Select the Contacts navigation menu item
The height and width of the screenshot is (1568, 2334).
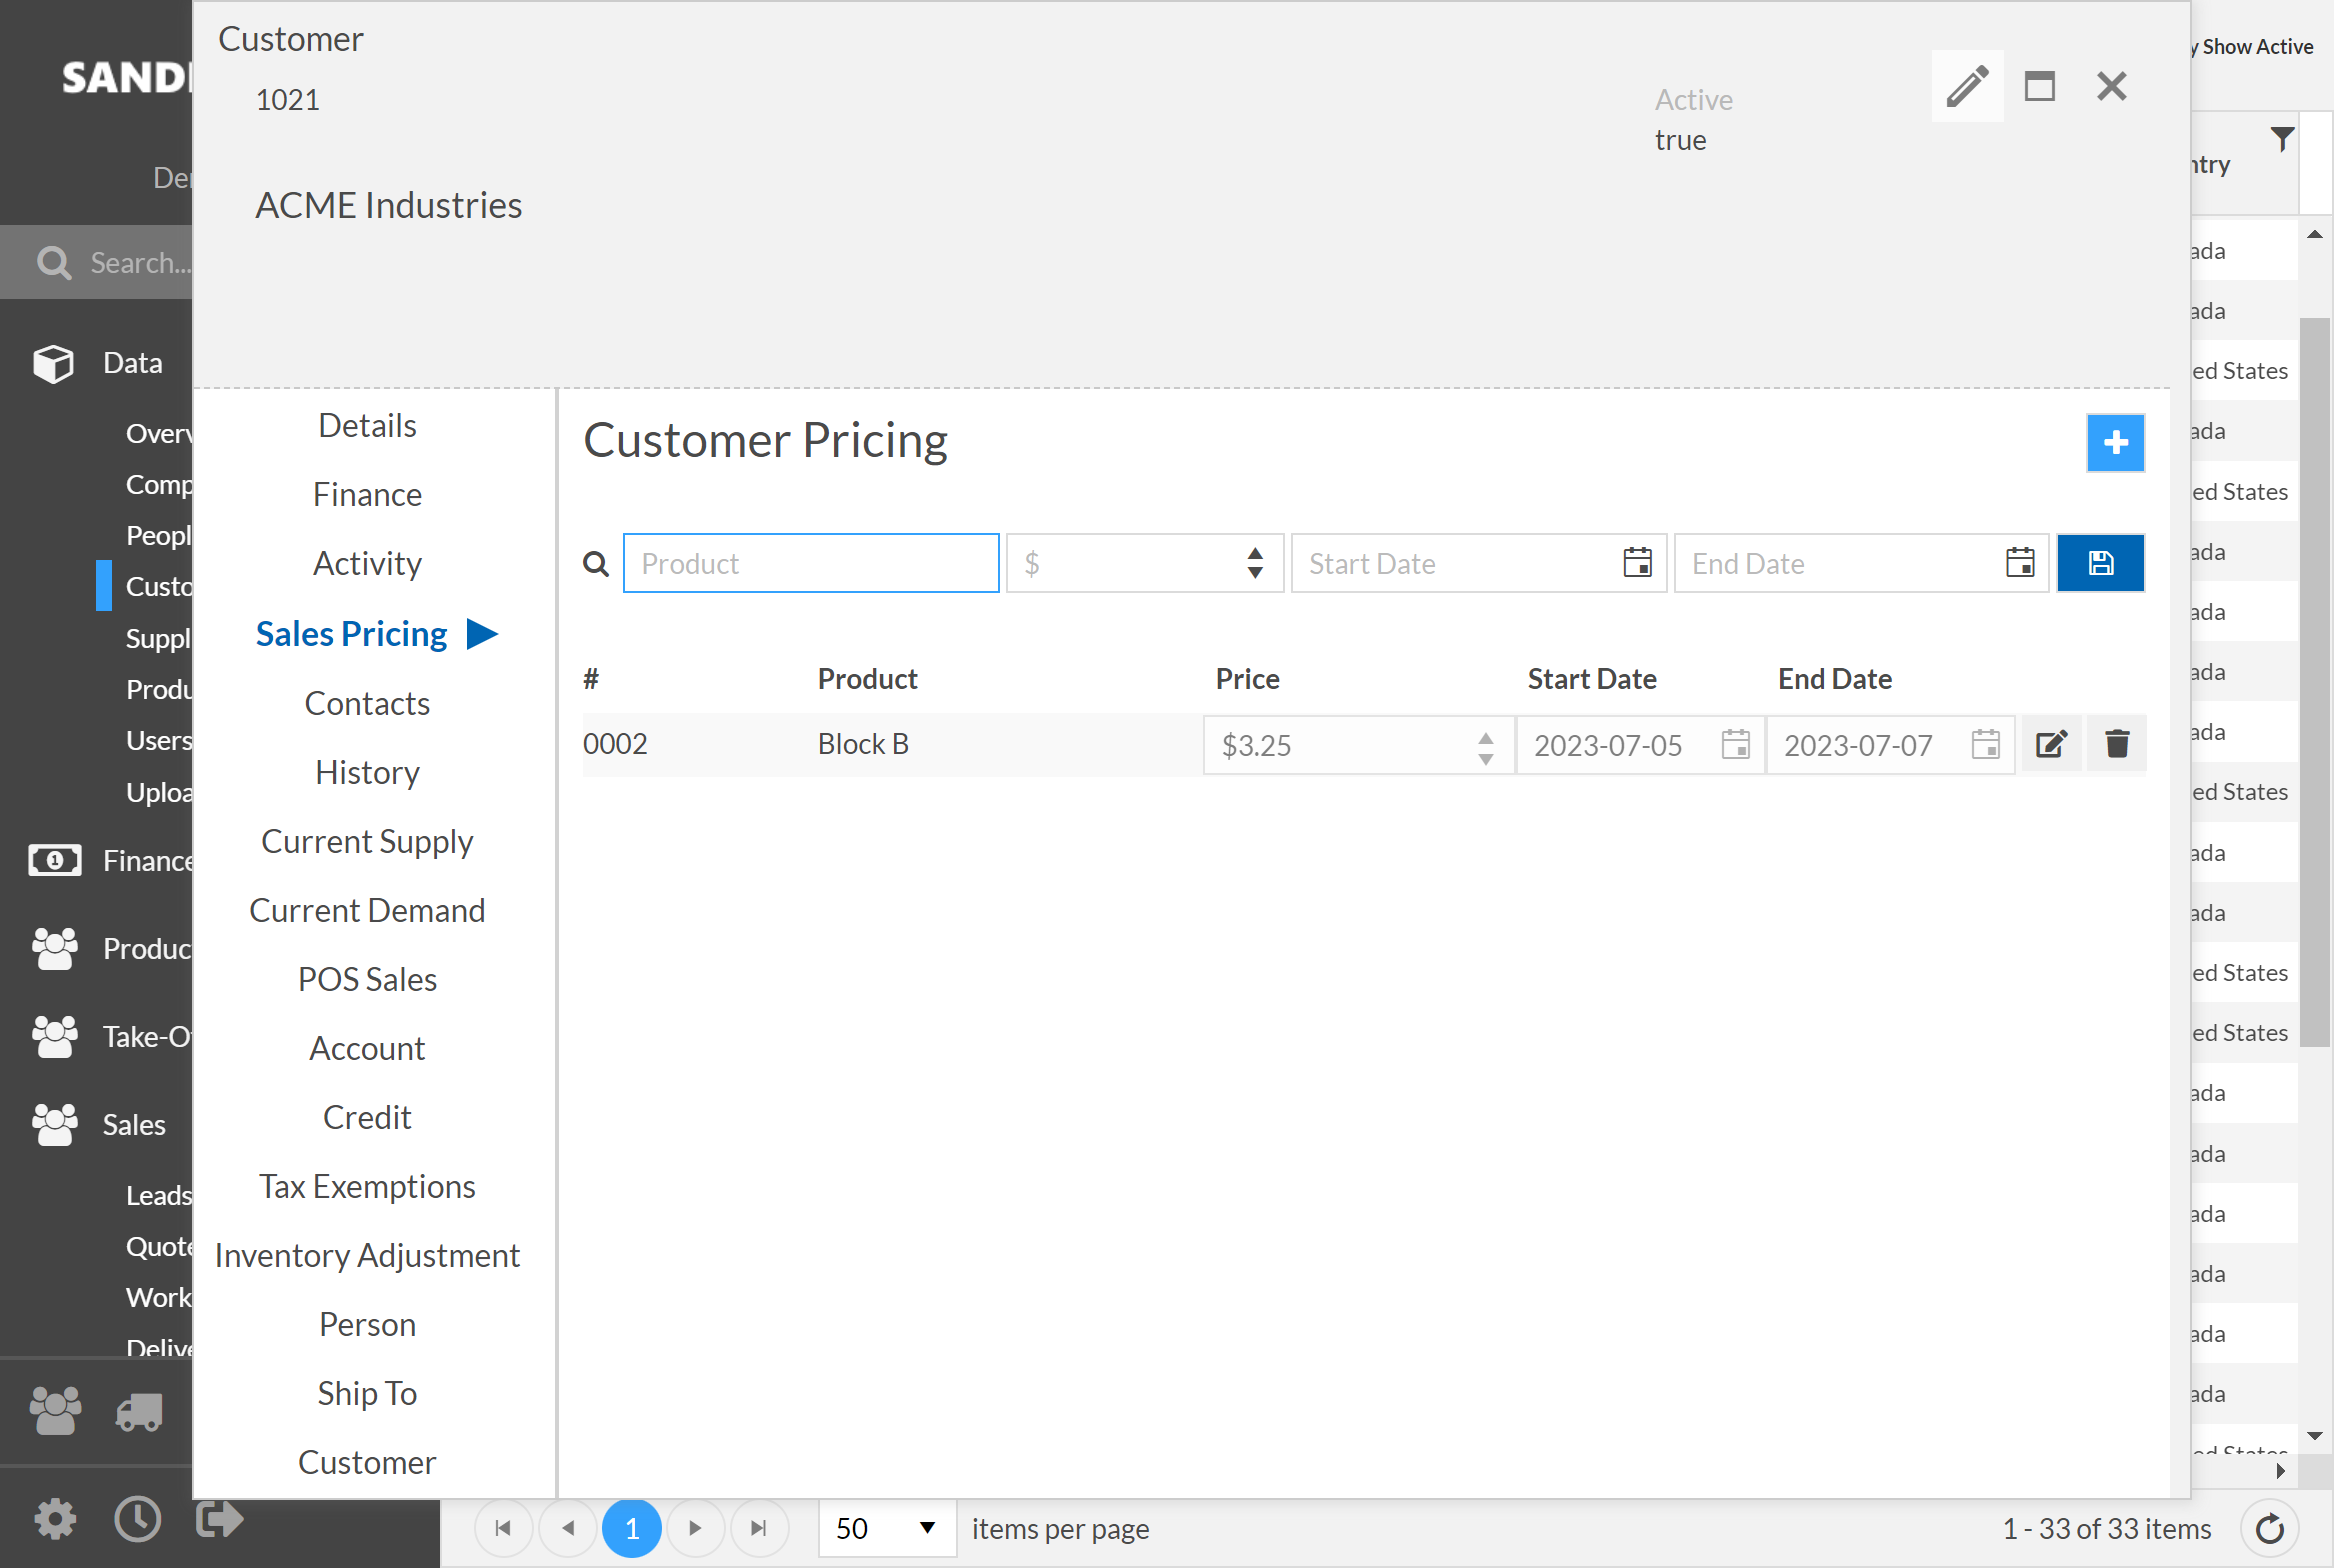[x=366, y=702]
